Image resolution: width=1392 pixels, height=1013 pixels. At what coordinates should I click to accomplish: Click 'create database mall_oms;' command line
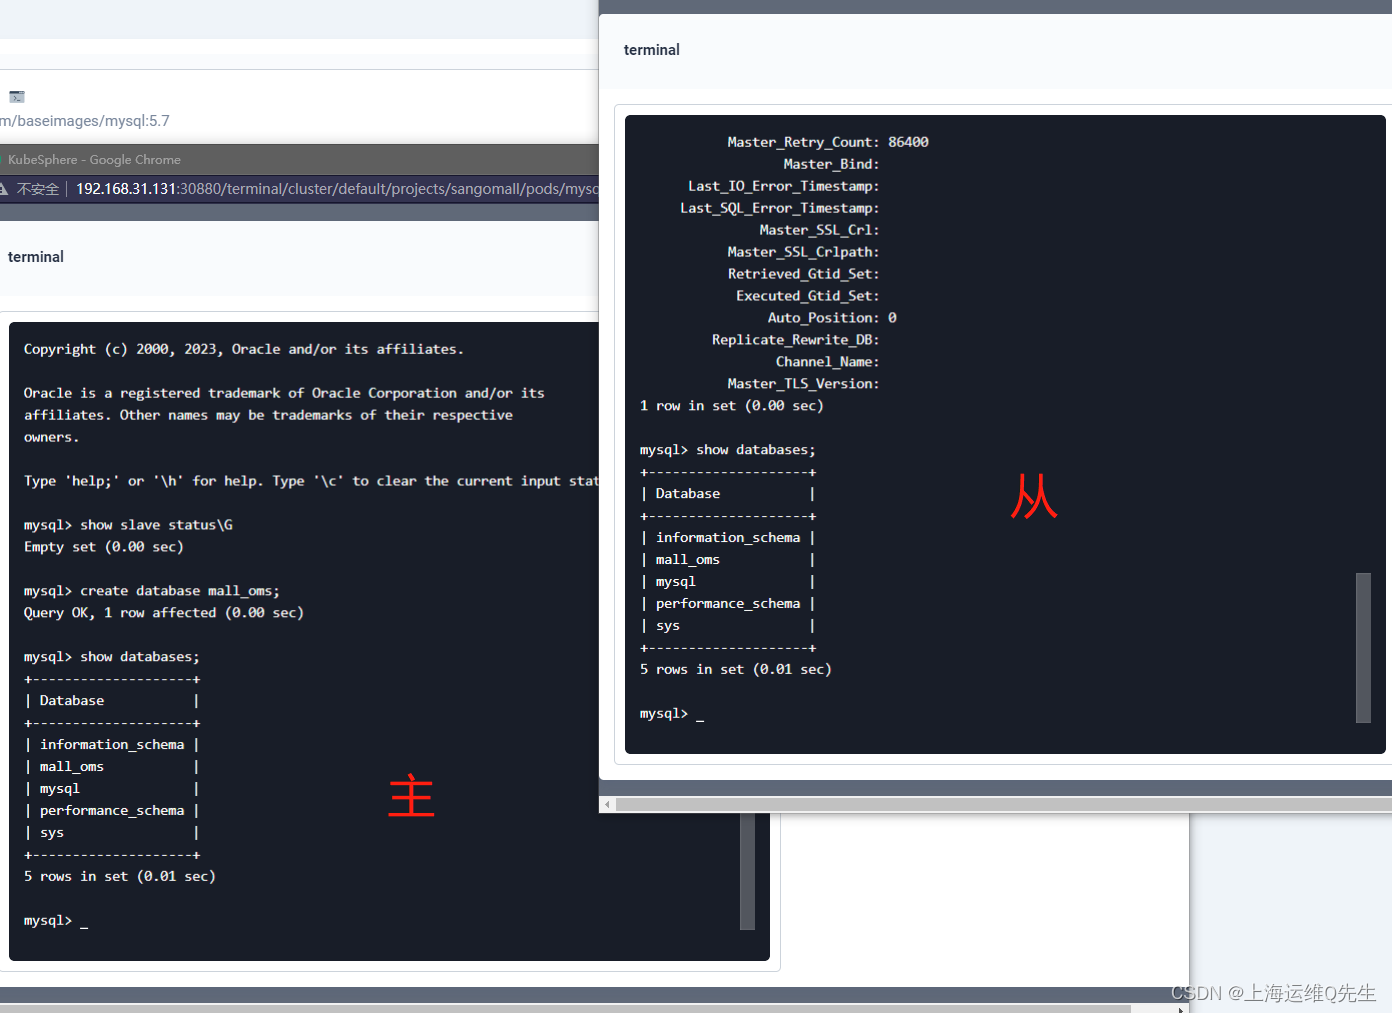(180, 591)
